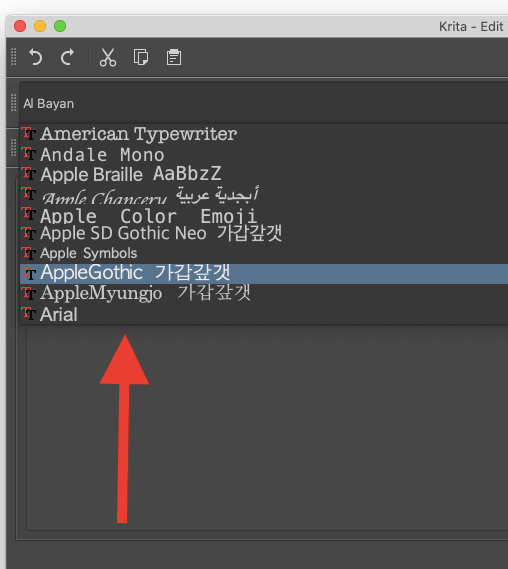Viewport: 508px width, 569px height.
Task: Choose Apple Color Emoji font
Action: 264,214
